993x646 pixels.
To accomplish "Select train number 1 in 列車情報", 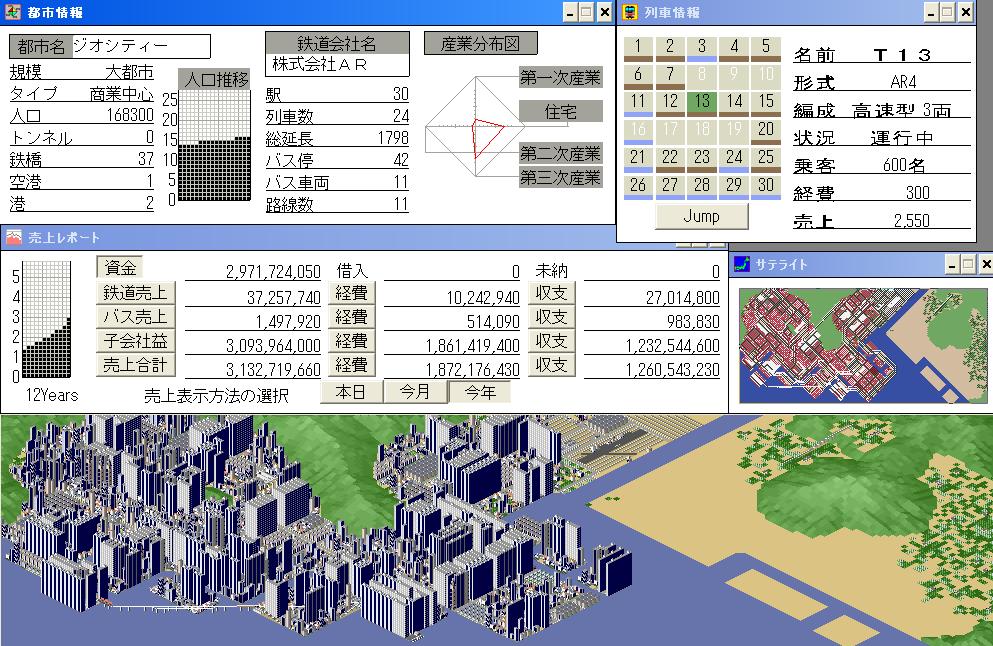I will pyautogui.click(x=638, y=49).
